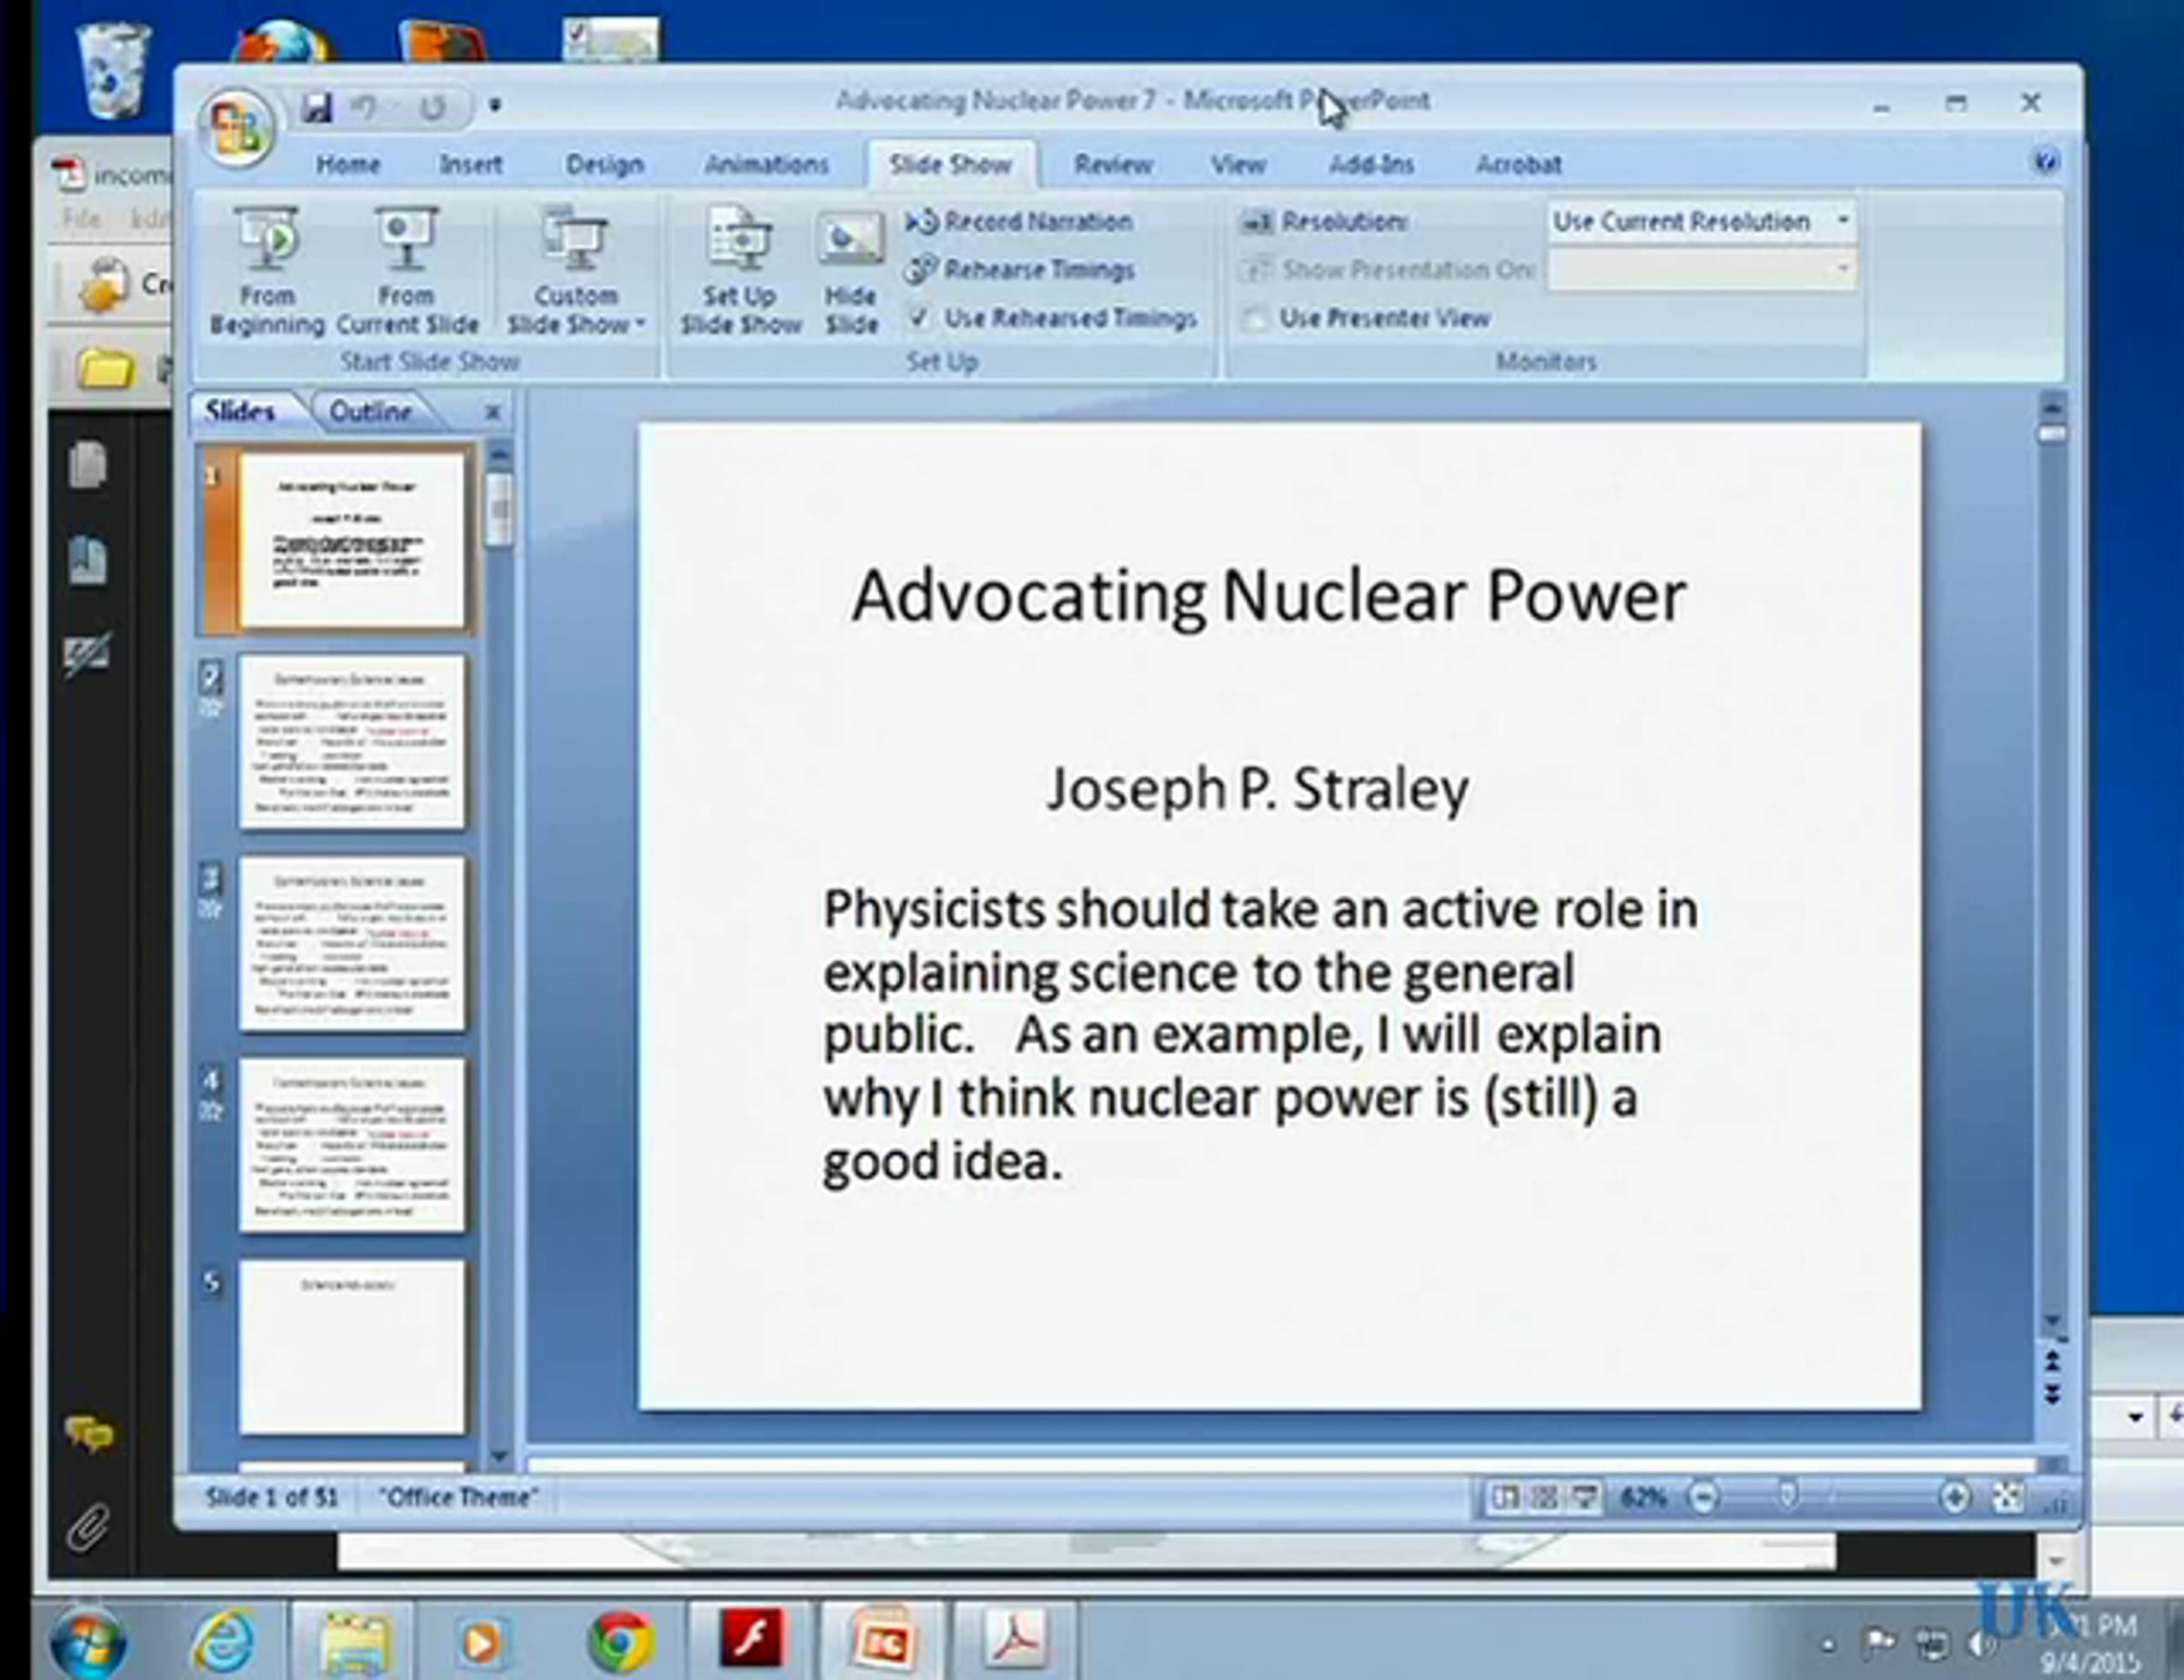Select slide 4 thumbnail
This screenshot has width=2184, height=1680.
pos(352,1144)
